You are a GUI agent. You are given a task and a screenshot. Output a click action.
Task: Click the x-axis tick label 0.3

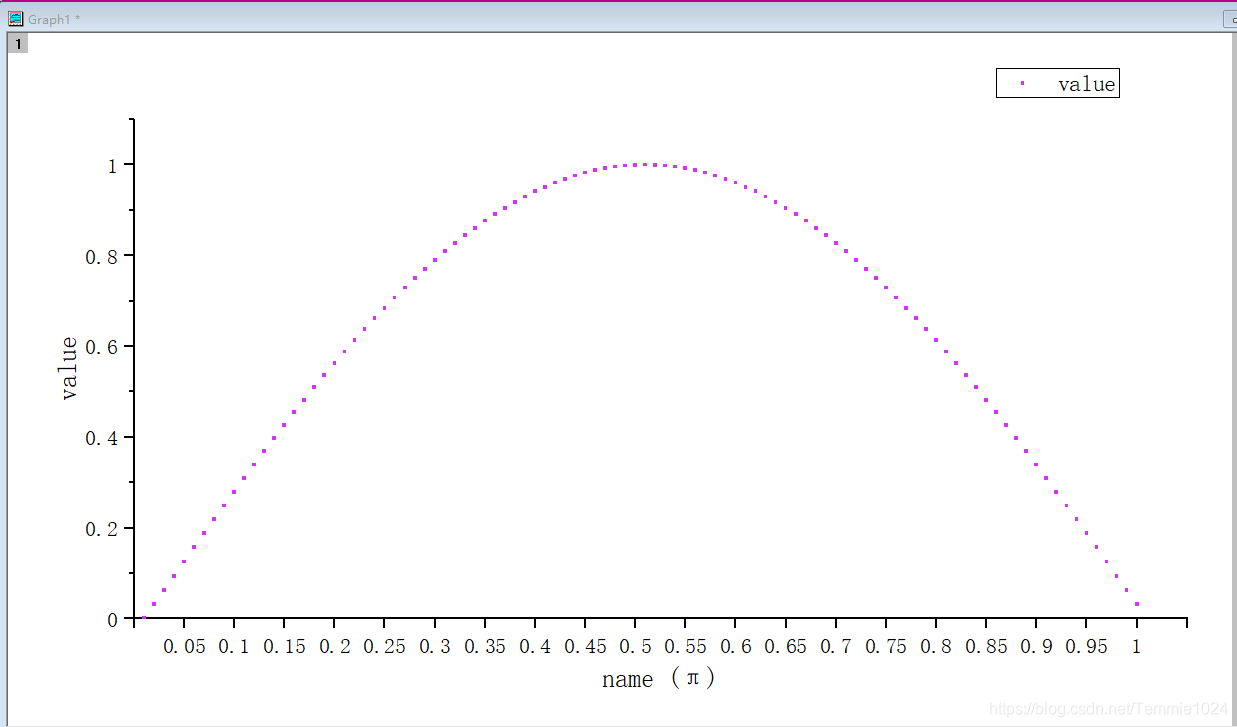[434, 646]
